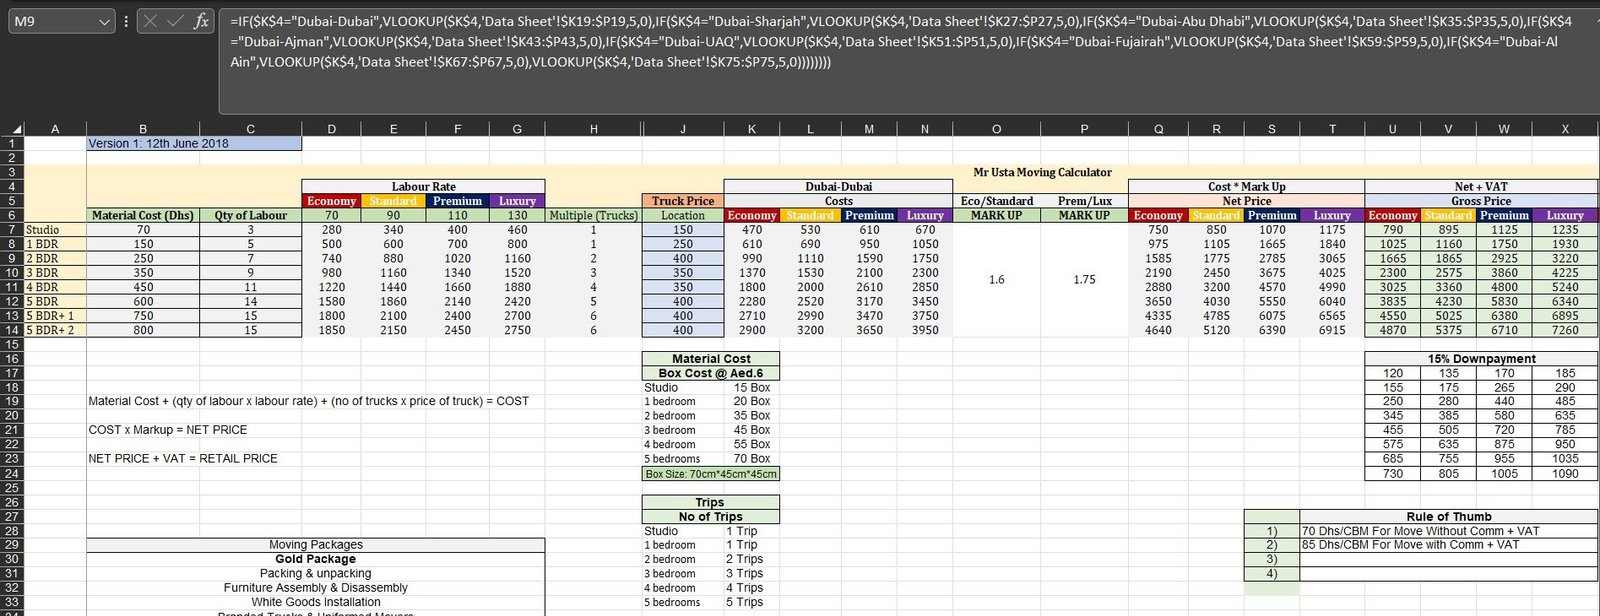
Task: Select column A header
Action: pos(55,128)
